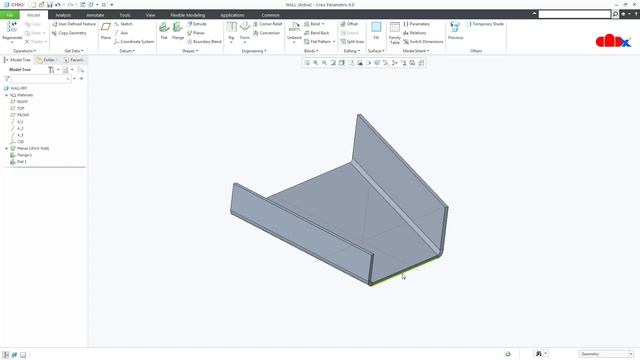Open the Folder browser tab
This screenshot has width=640, height=360.
tap(47, 60)
